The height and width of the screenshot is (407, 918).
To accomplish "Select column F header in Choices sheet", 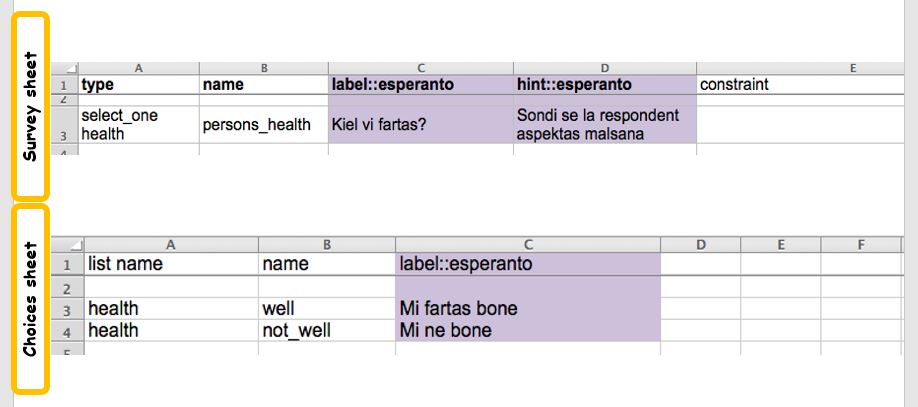I will click(860, 244).
